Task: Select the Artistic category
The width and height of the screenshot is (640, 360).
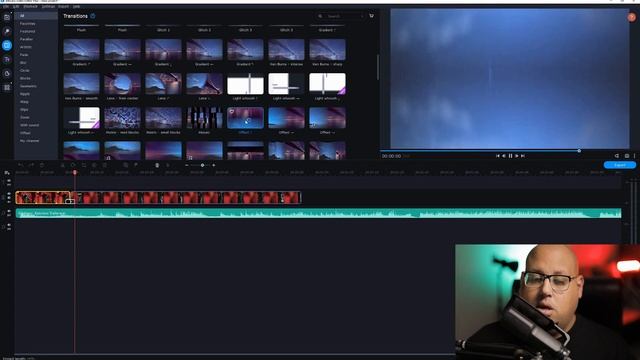Action: click(x=26, y=47)
